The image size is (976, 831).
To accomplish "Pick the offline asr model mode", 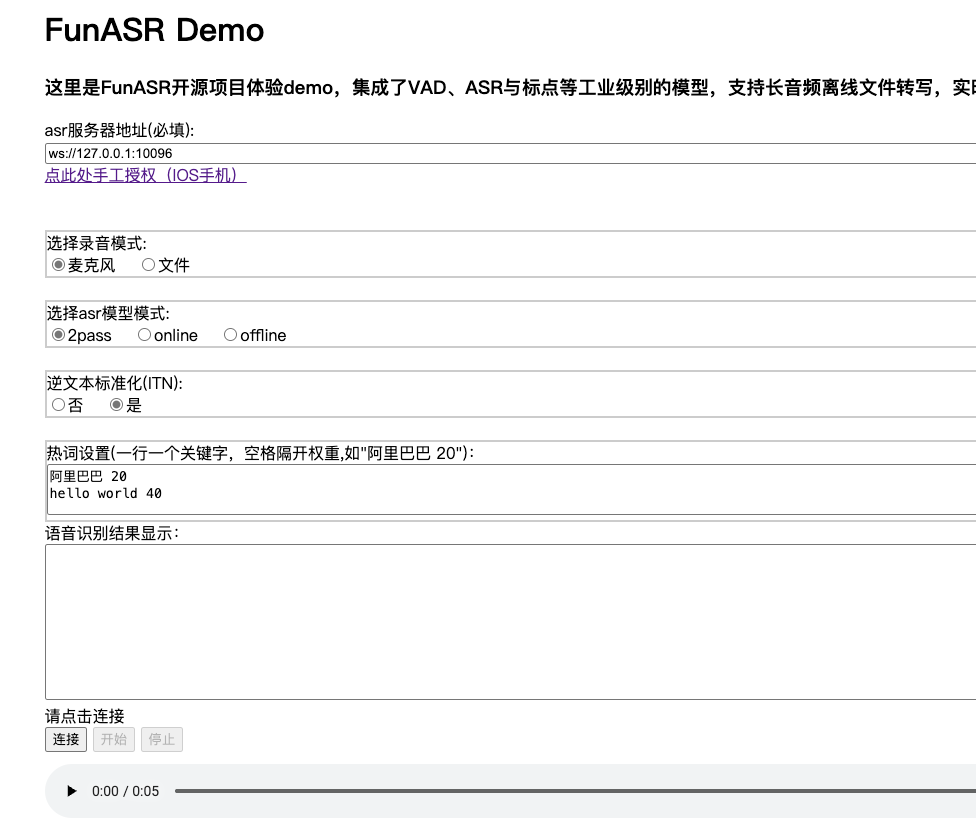I will (x=231, y=335).
